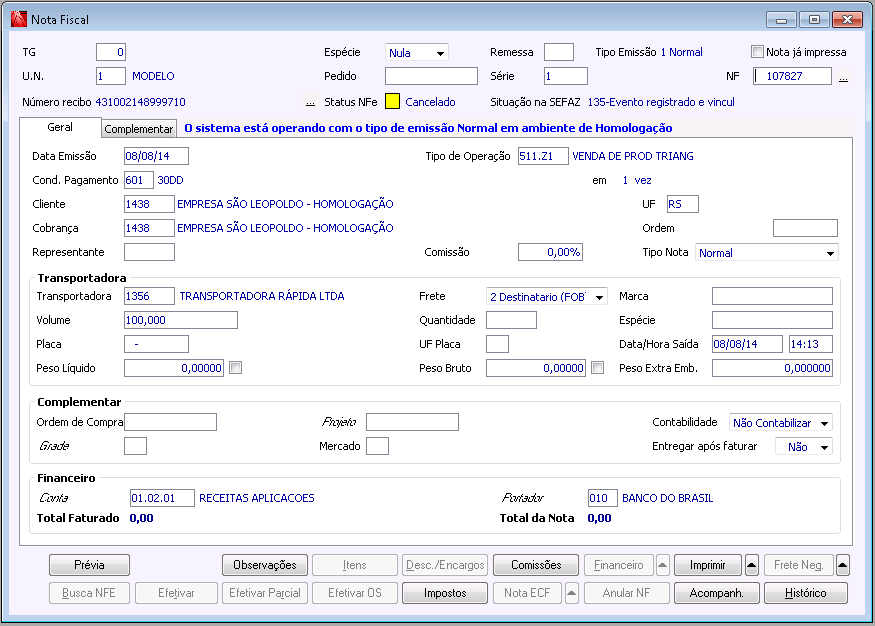This screenshot has height=626, width=875.
Task: Toggle the Peso Líquido checkbox
Action: point(235,368)
